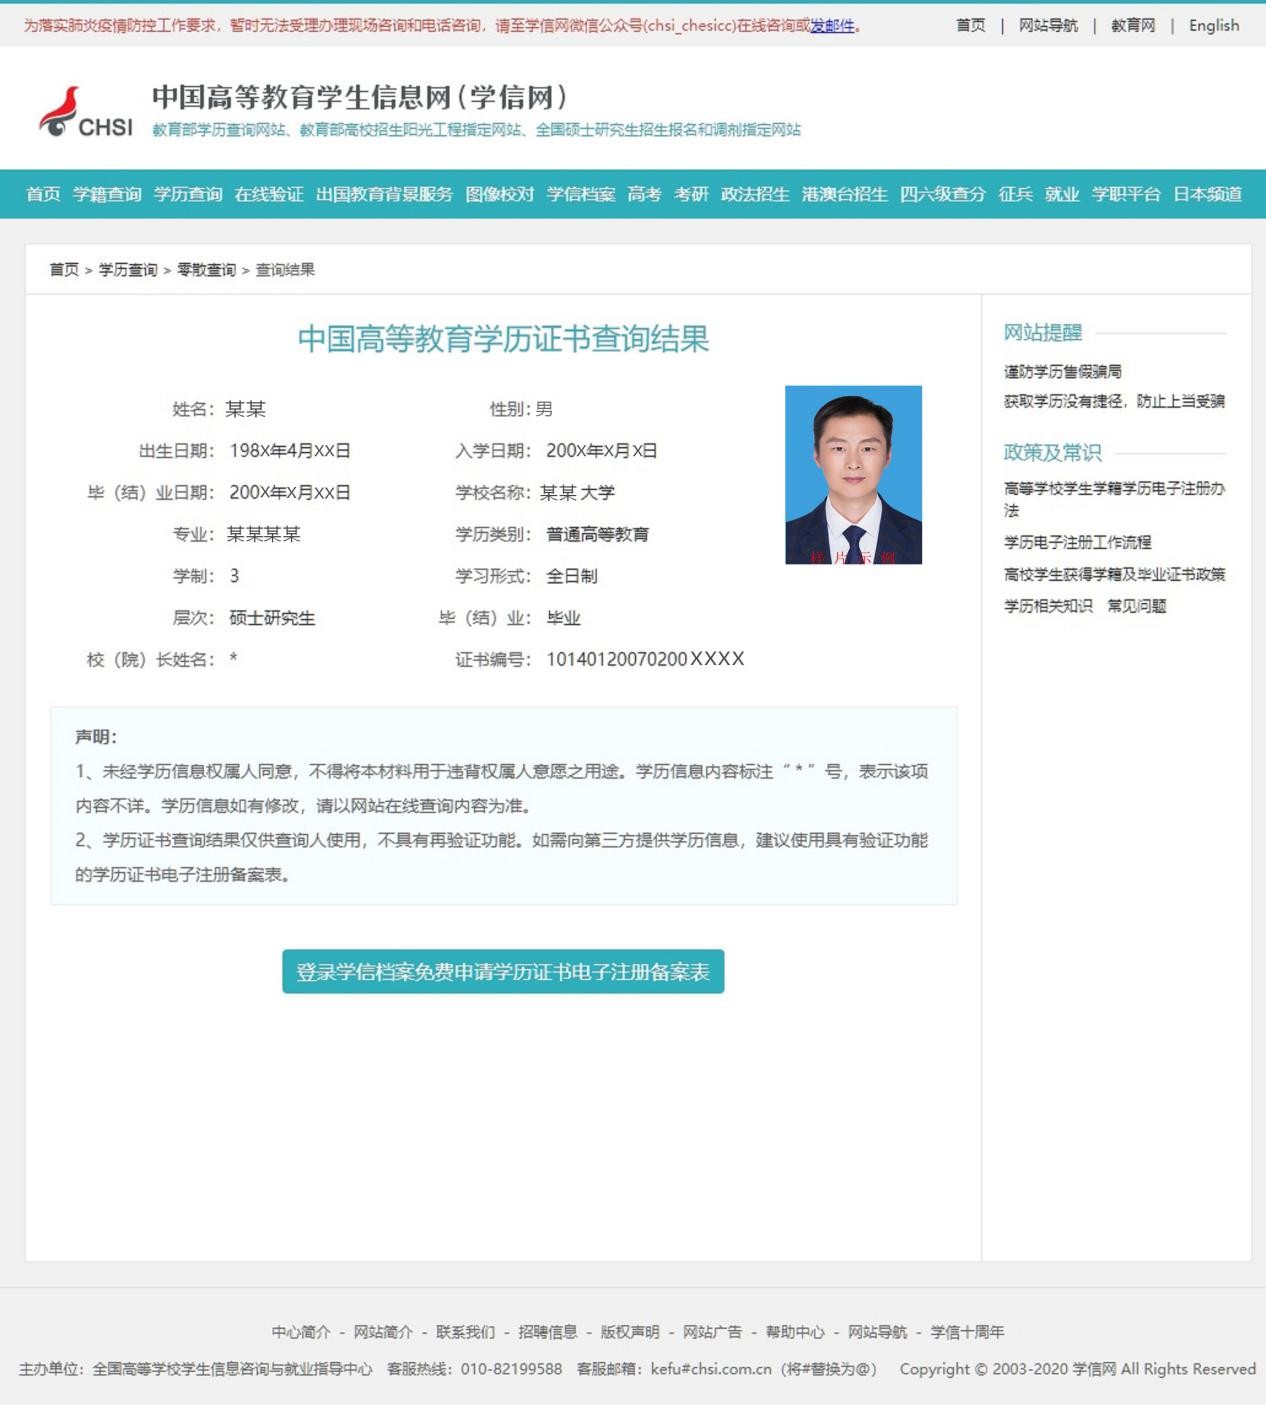
Task: Open the 学籍查询 menu item
Action: (x=107, y=194)
